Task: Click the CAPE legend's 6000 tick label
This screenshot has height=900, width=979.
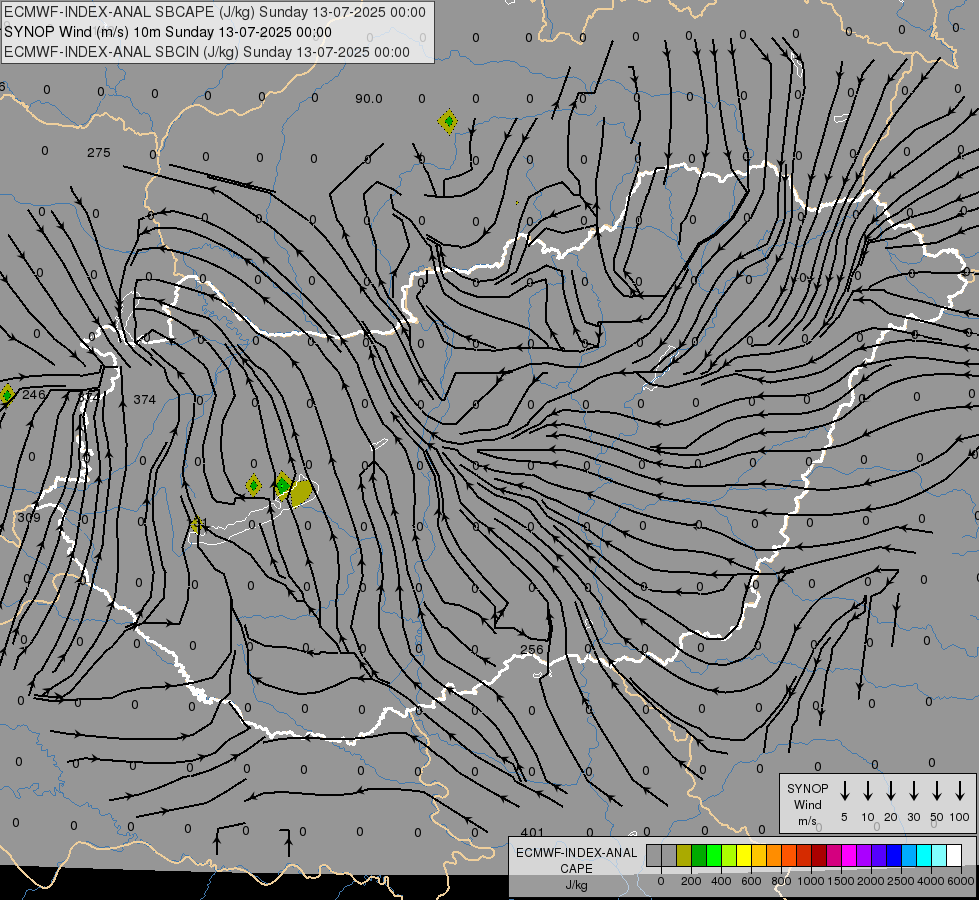Action: [961, 881]
